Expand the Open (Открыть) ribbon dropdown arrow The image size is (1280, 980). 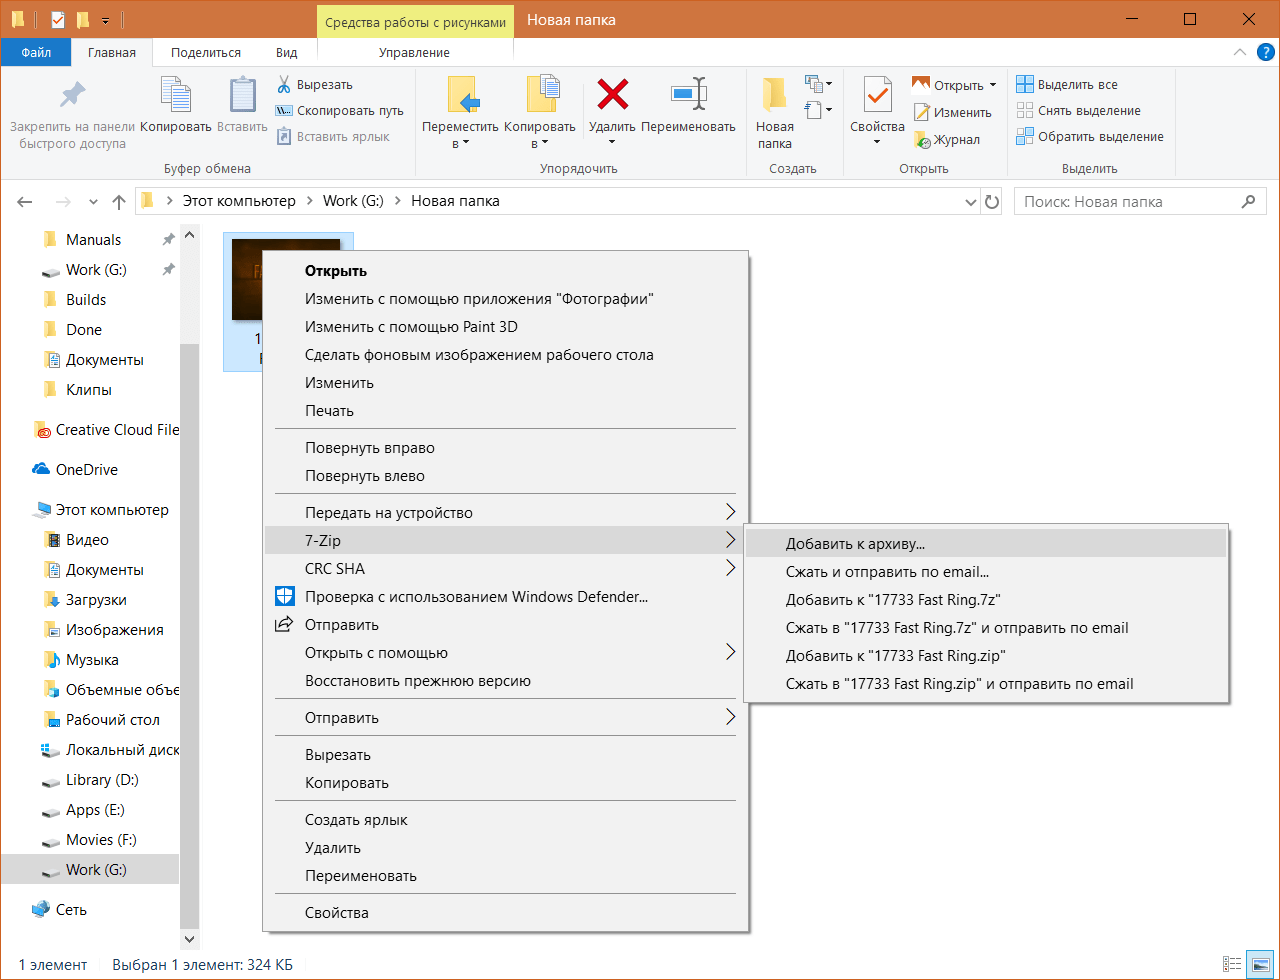(x=993, y=85)
